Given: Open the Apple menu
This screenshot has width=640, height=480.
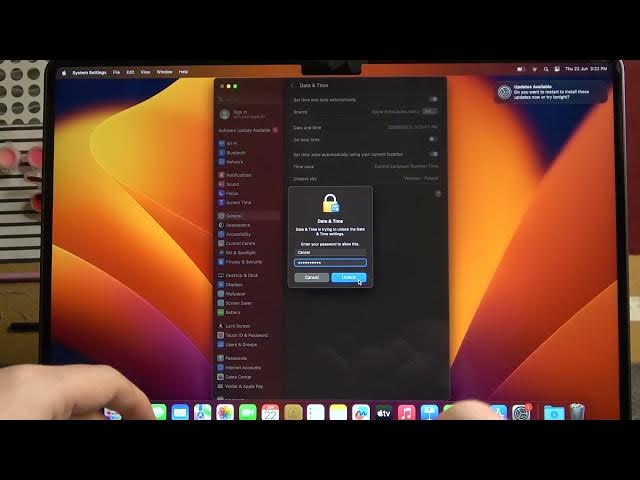Looking at the screenshot, I should click(64, 72).
